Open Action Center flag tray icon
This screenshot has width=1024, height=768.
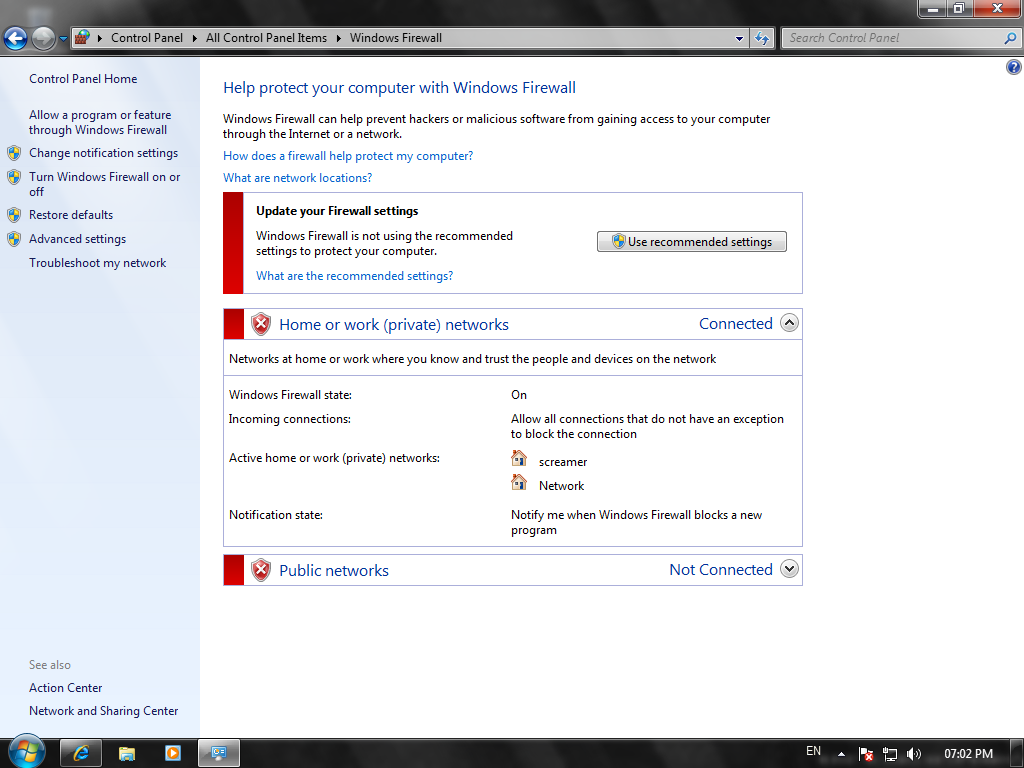click(x=866, y=754)
